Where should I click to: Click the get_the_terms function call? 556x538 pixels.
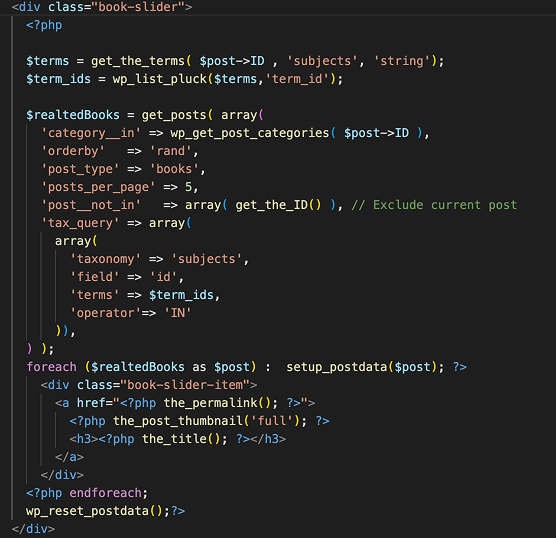tap(138, 61)
